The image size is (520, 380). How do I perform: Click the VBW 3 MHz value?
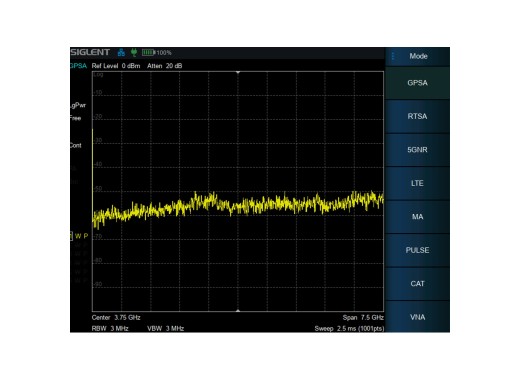166,329
